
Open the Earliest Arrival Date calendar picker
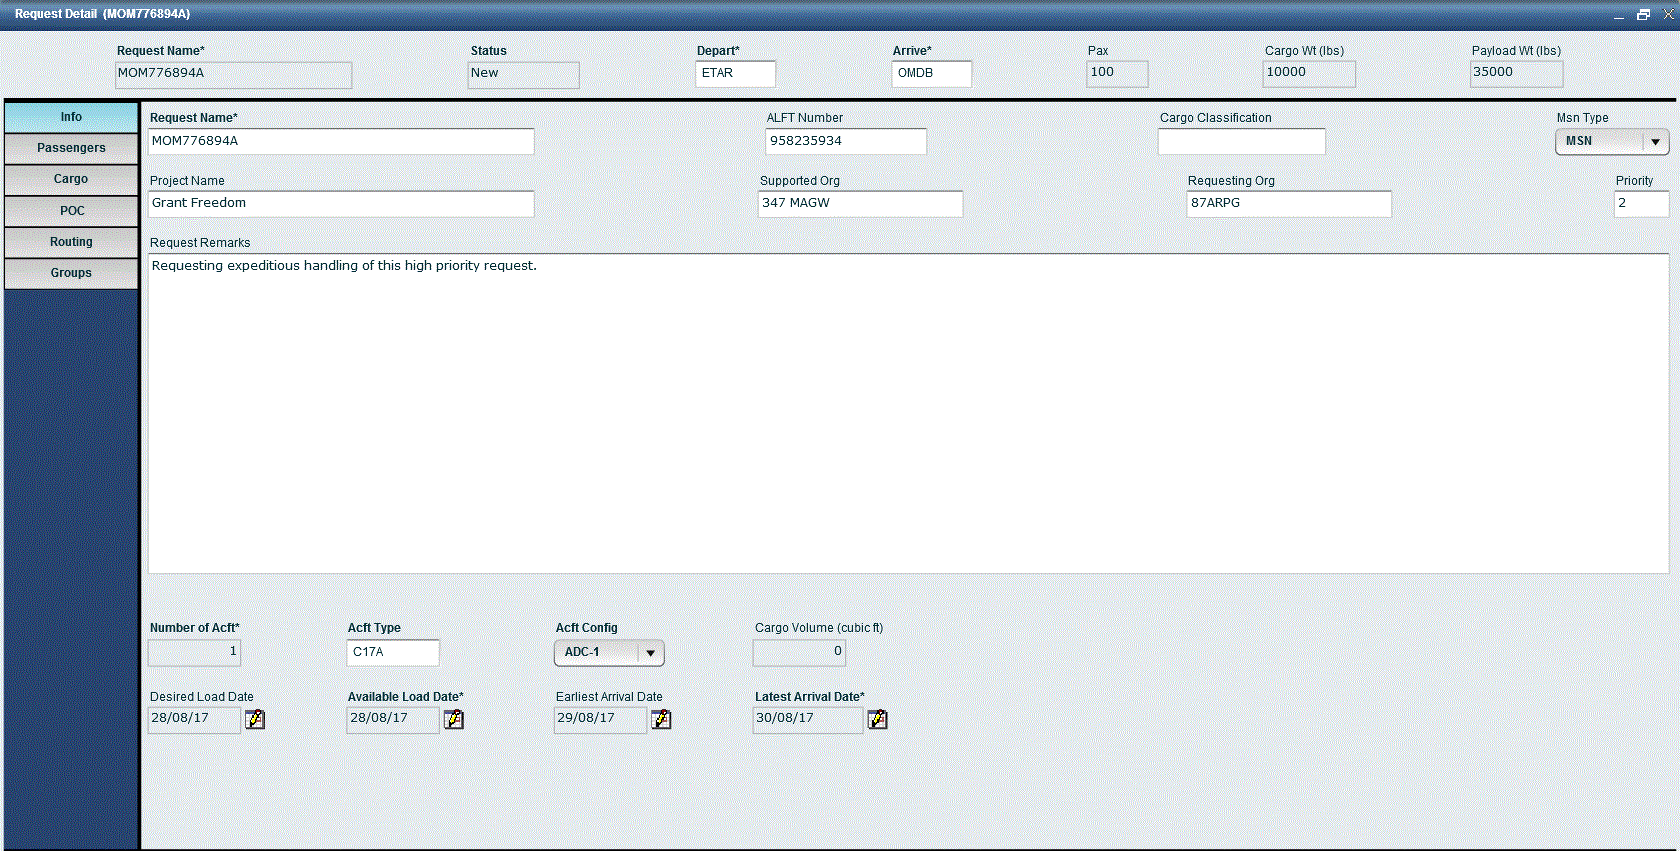pyautogui.click(x=661, y=719)
